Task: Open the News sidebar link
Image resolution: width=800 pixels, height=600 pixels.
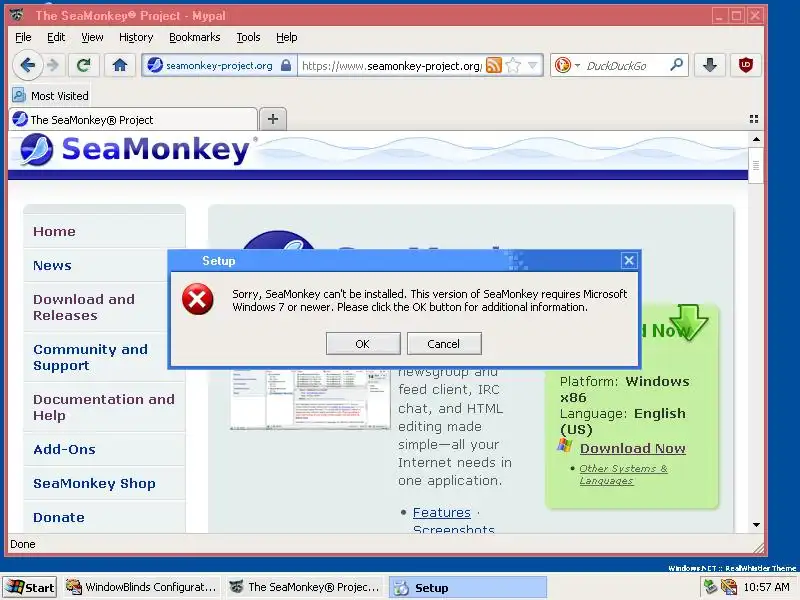Action: click(x=52, y=265)
